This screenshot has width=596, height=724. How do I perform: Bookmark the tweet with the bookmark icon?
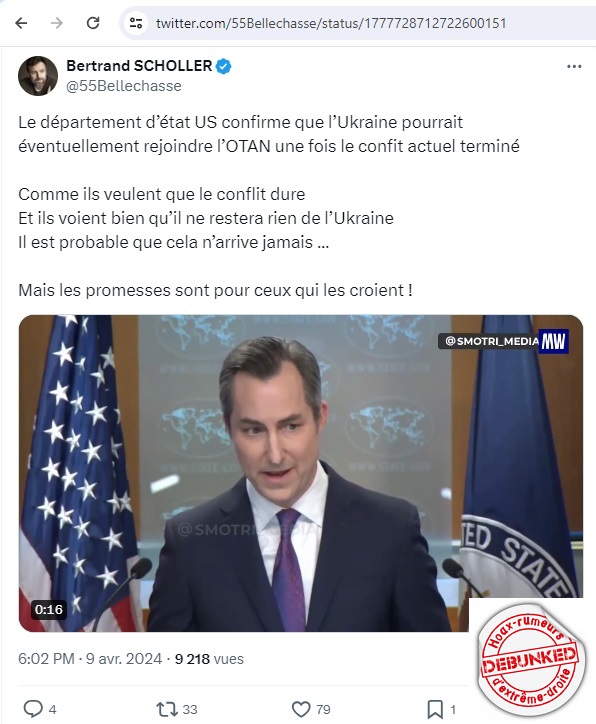pos(435,709)
